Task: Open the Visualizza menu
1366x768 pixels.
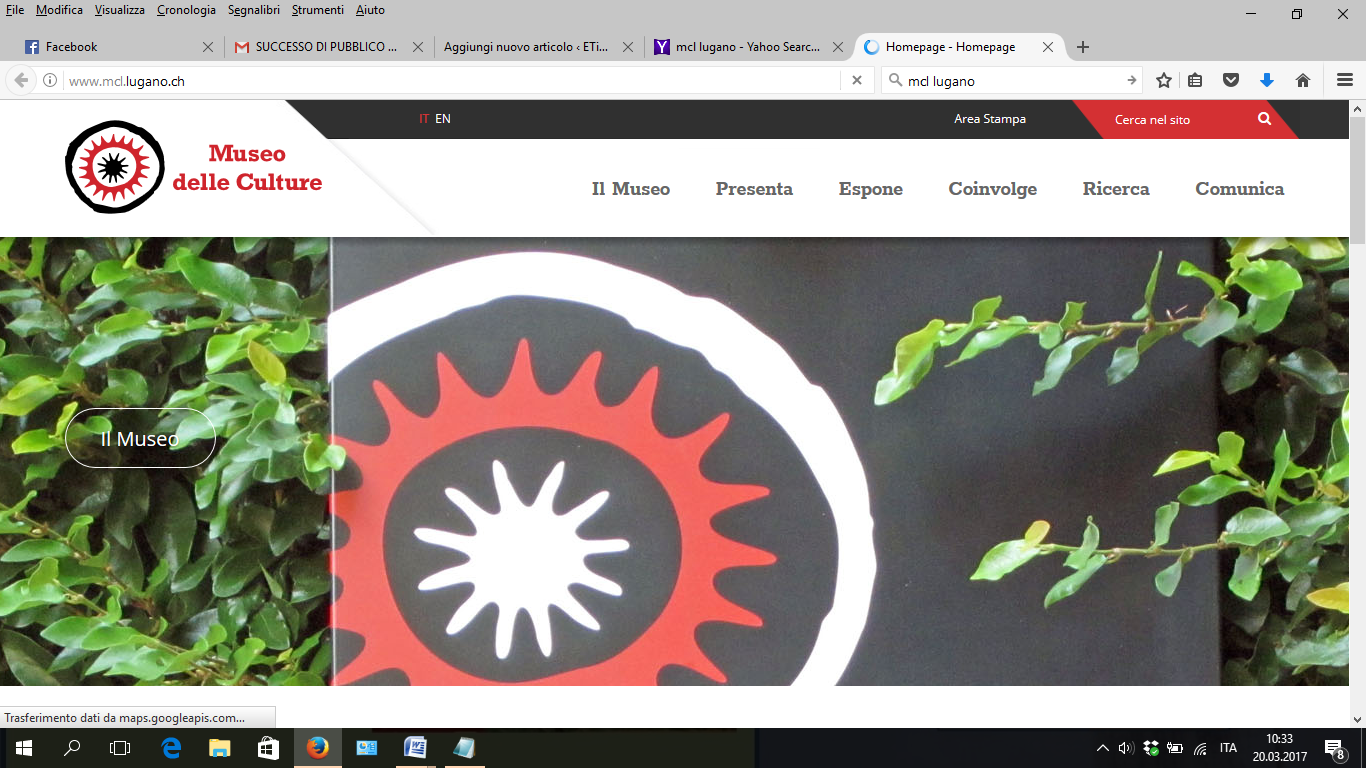Action: click(120, 10)
